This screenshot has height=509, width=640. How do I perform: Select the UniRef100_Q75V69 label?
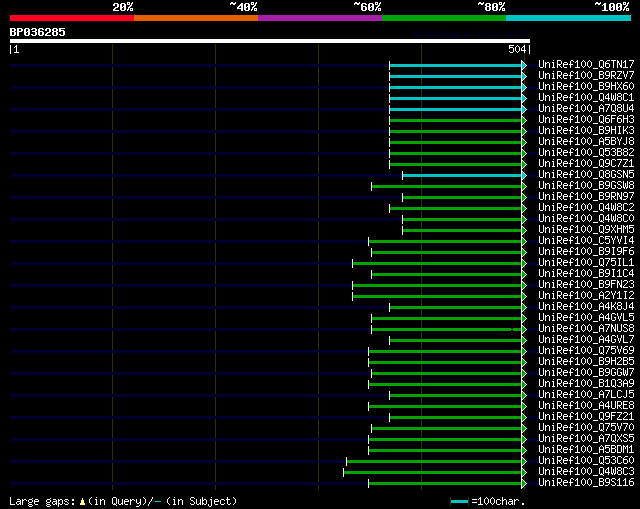click(586, 351)
